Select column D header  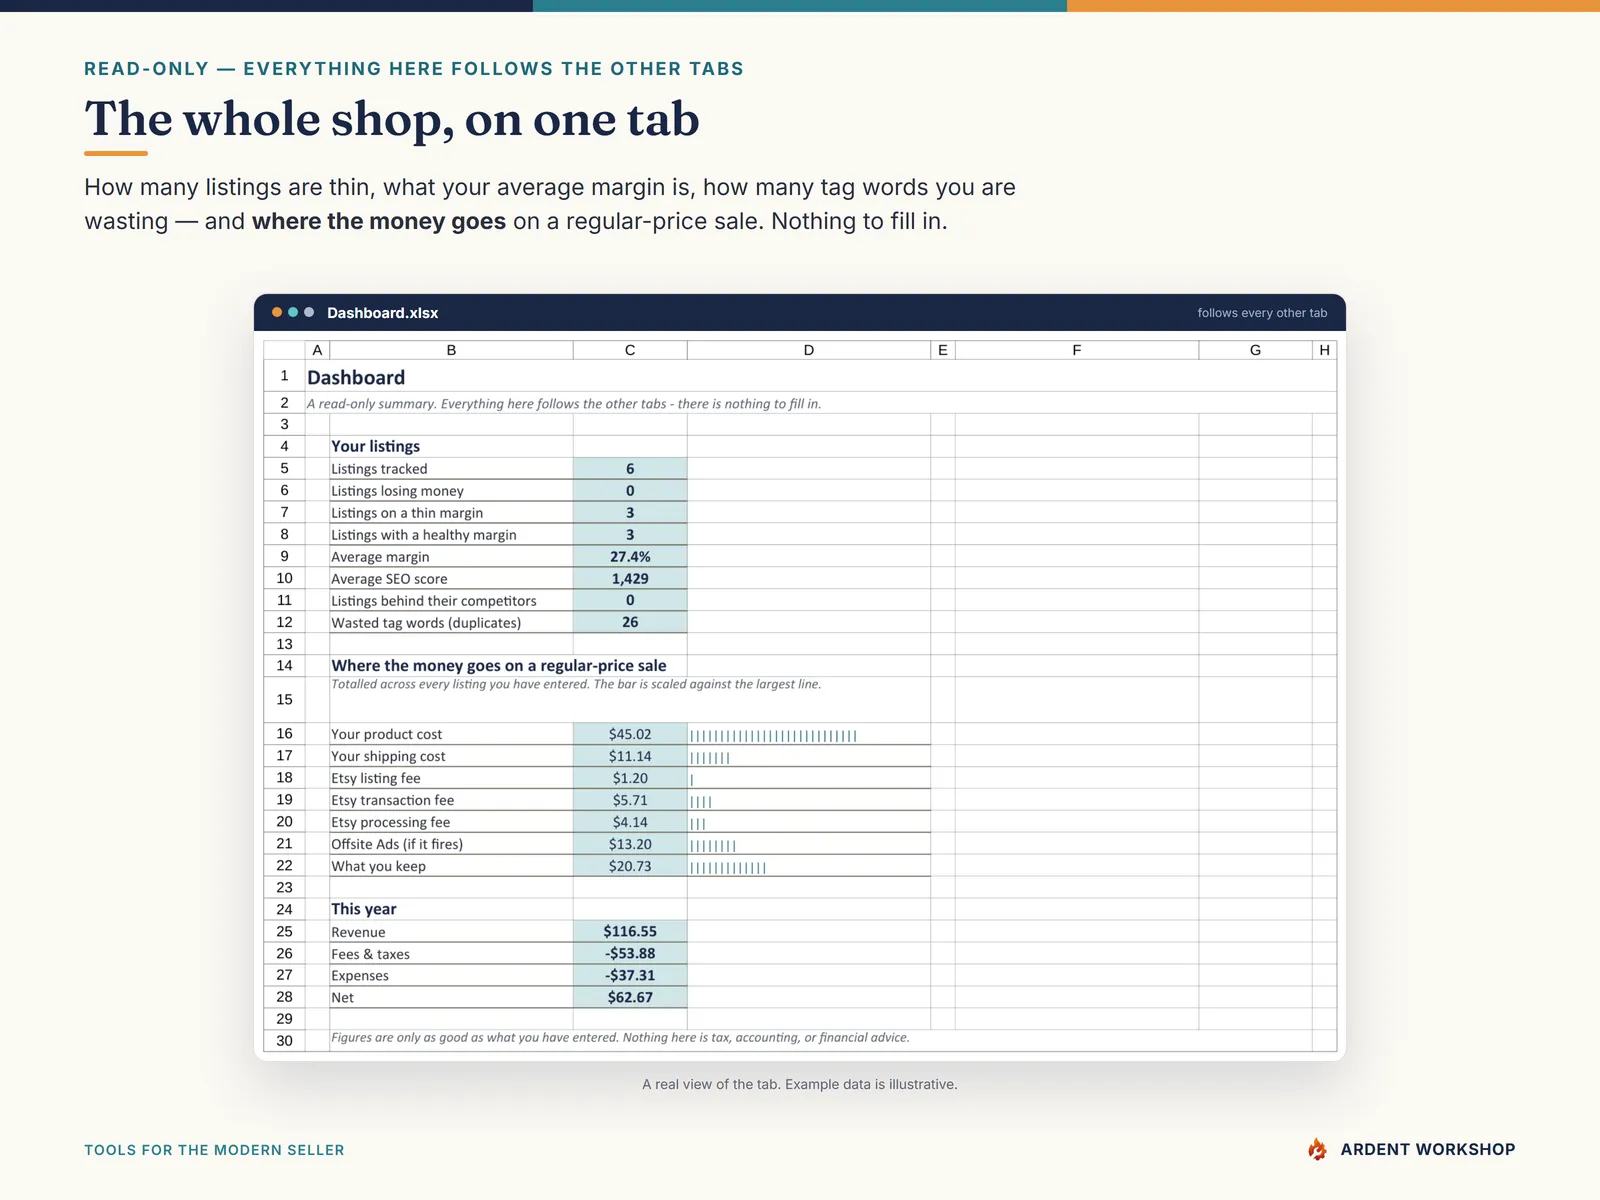pos(808,350)
